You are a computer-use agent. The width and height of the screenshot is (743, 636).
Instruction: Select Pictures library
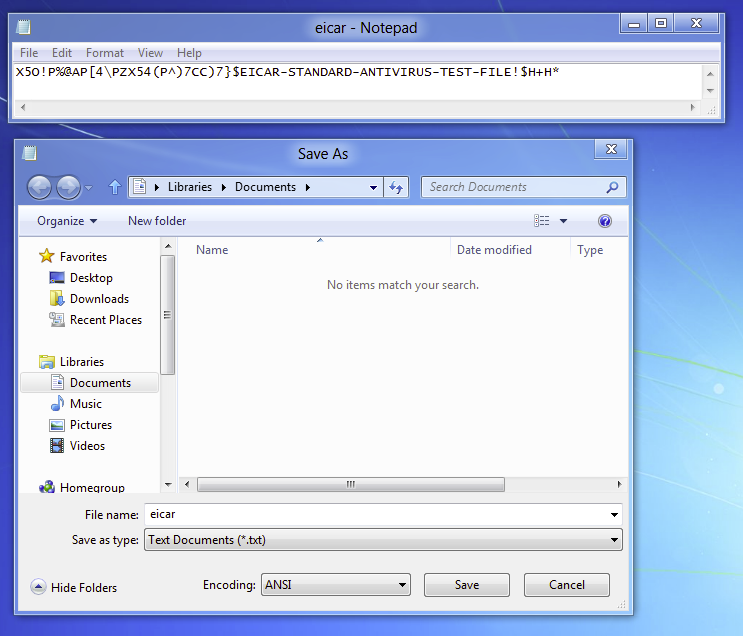[x=91, y=425]
